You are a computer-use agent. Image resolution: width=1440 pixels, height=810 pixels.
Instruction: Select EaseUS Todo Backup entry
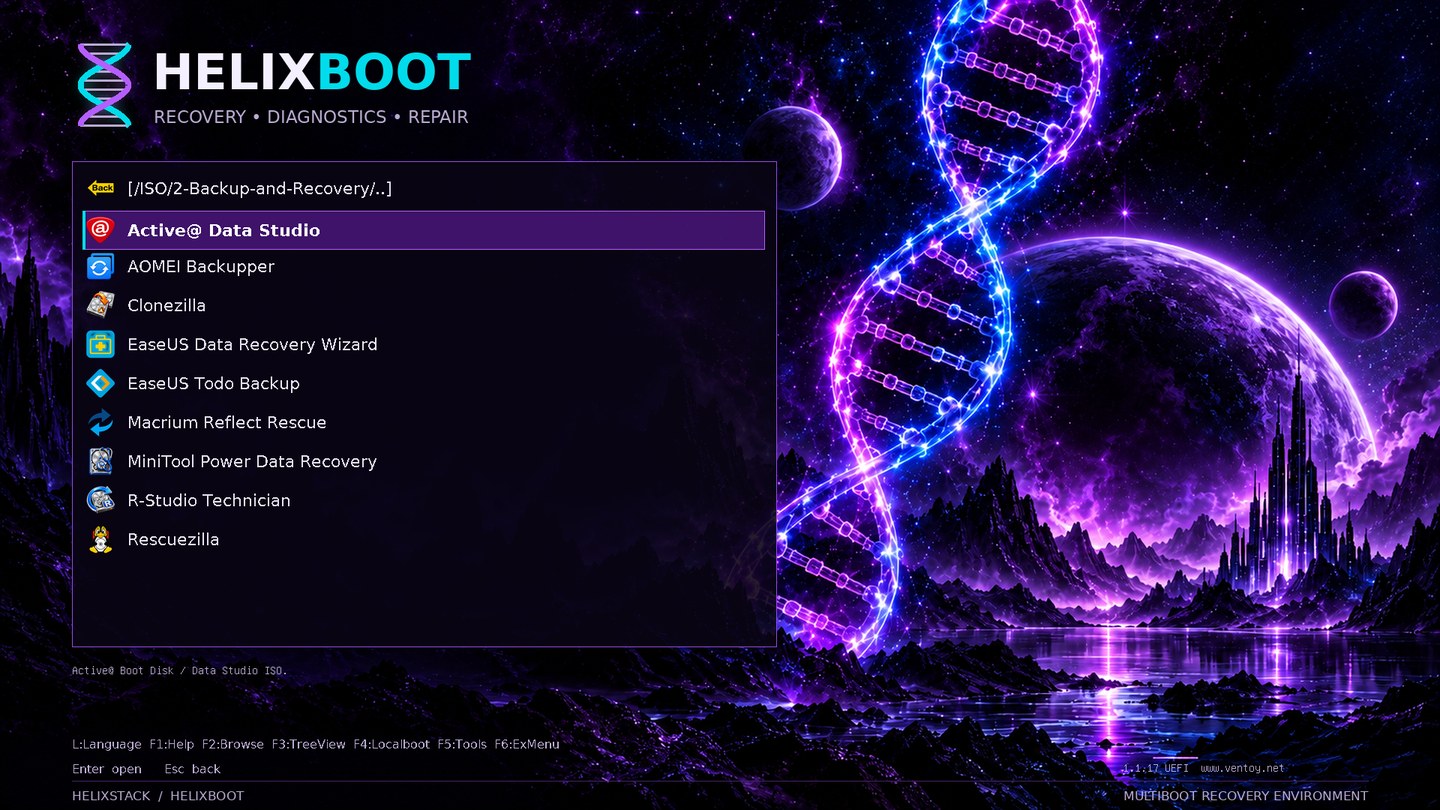(x=424, y=383)
